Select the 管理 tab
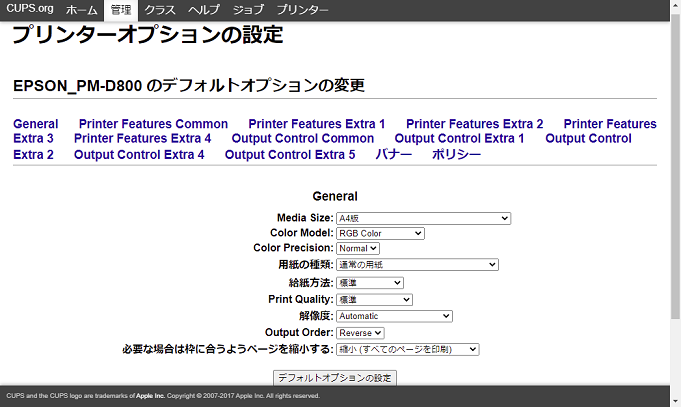 point(121,10)
